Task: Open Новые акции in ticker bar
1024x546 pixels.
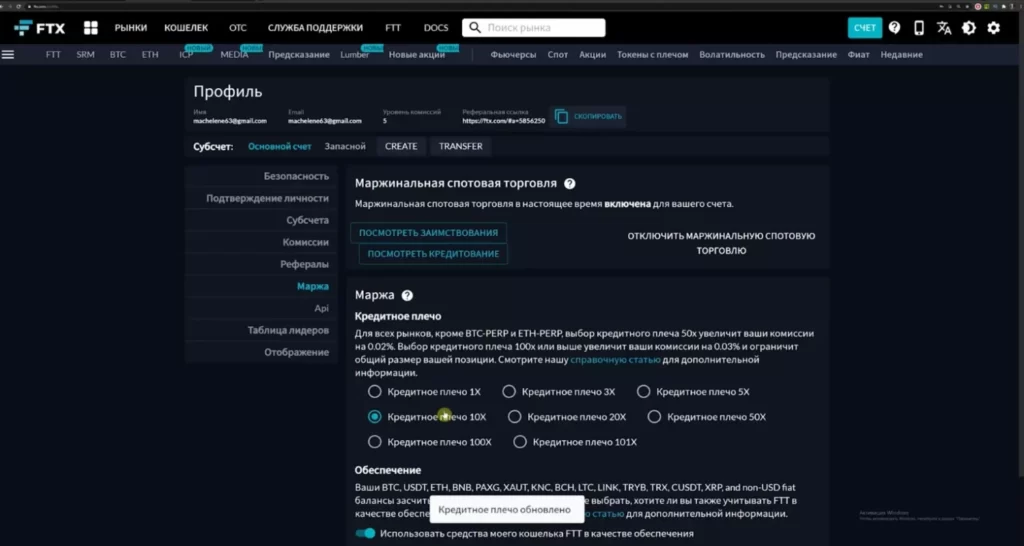Action: click(x=417, y=55)
